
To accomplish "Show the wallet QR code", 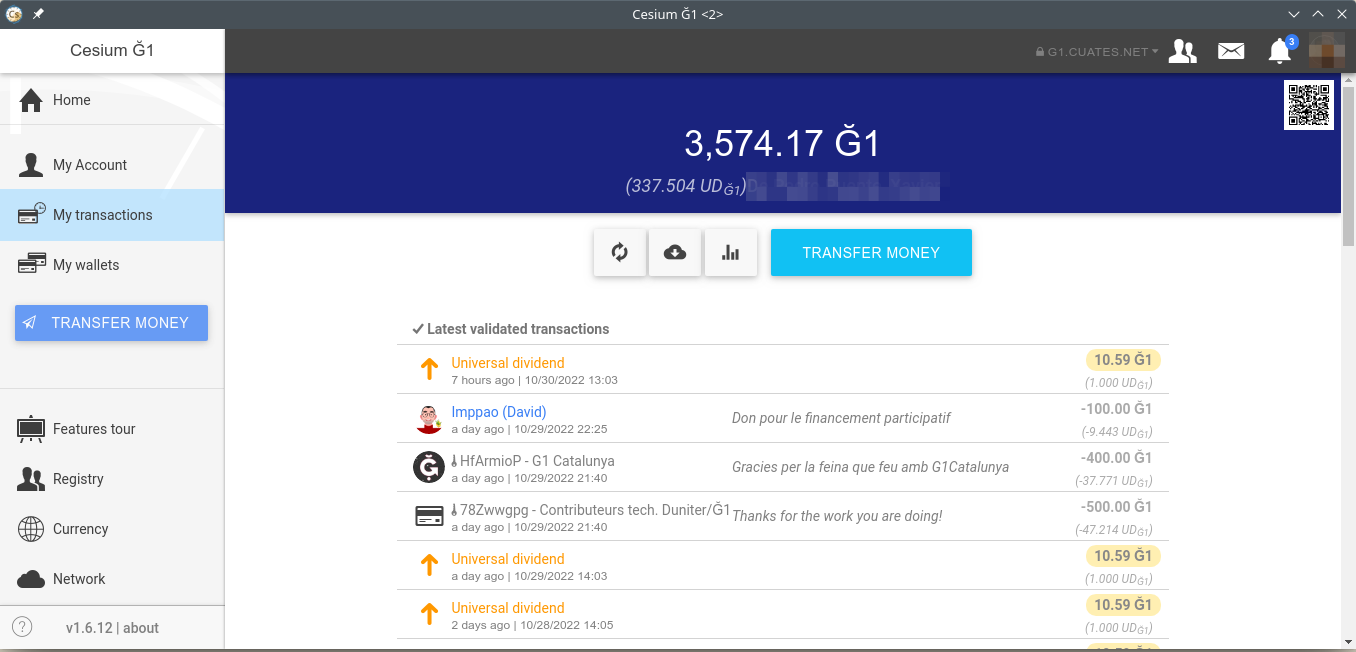I will click(1309, 105).
